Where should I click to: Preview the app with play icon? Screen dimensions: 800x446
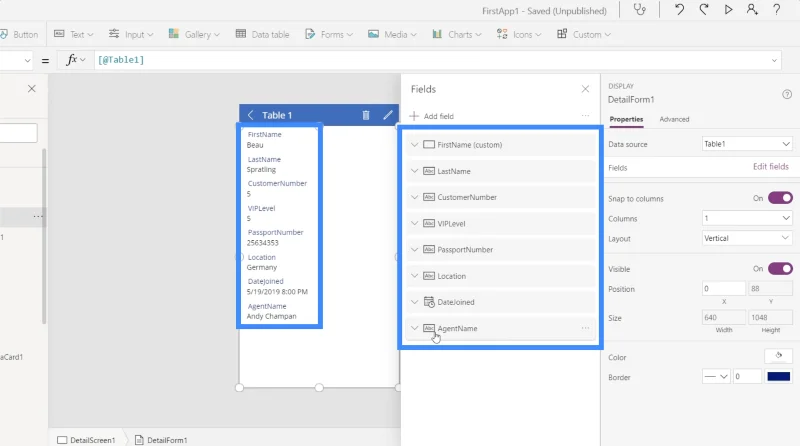click(x=728, y=10)
